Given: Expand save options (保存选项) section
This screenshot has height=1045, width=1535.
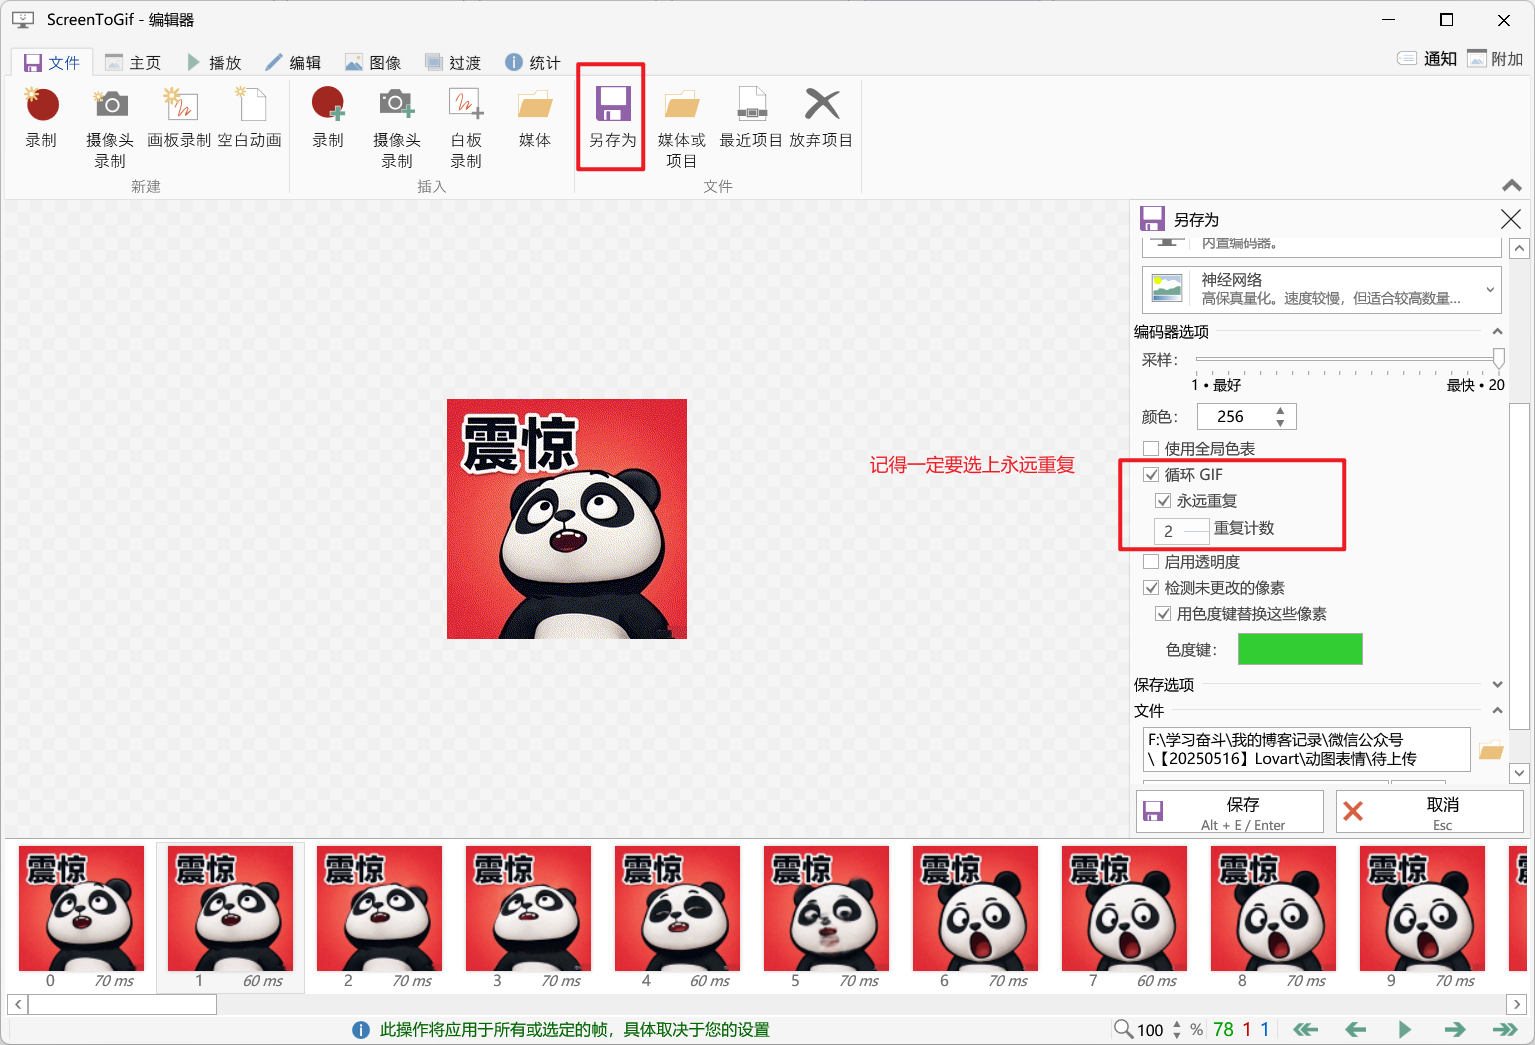Looking at the screenshot, I should pyautogui.click(x=1497, y=685).
